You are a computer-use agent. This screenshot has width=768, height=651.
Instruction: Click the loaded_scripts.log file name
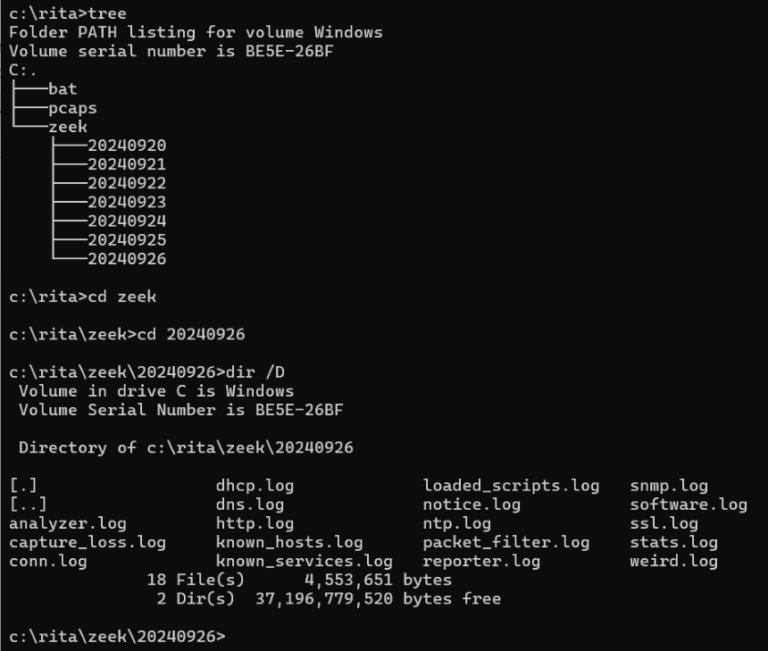pyautogui.click(x=511, y=486)
